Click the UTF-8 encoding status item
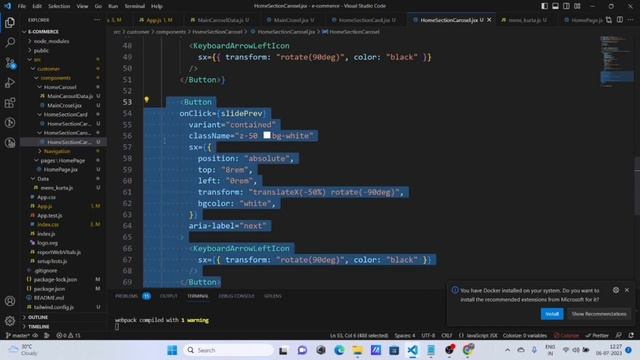 tap(428, 336)
